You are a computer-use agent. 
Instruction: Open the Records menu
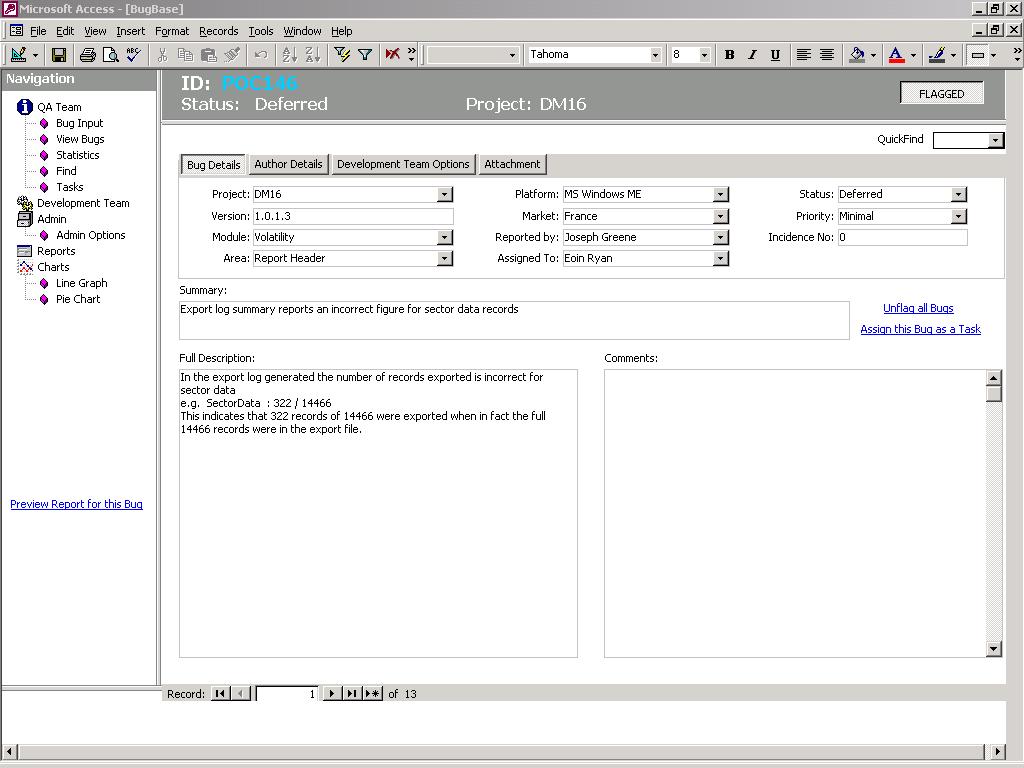(x=218, y=31)
